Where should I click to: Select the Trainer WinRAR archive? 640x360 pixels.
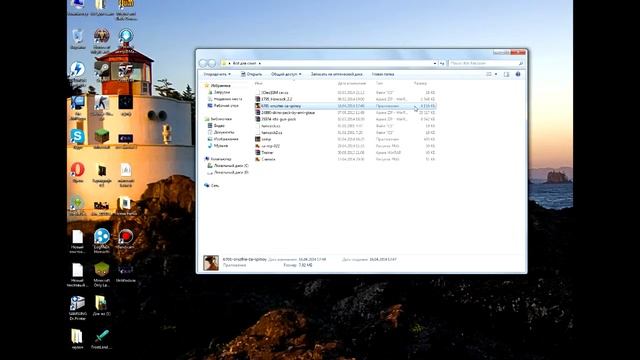[x=267, y=153]
